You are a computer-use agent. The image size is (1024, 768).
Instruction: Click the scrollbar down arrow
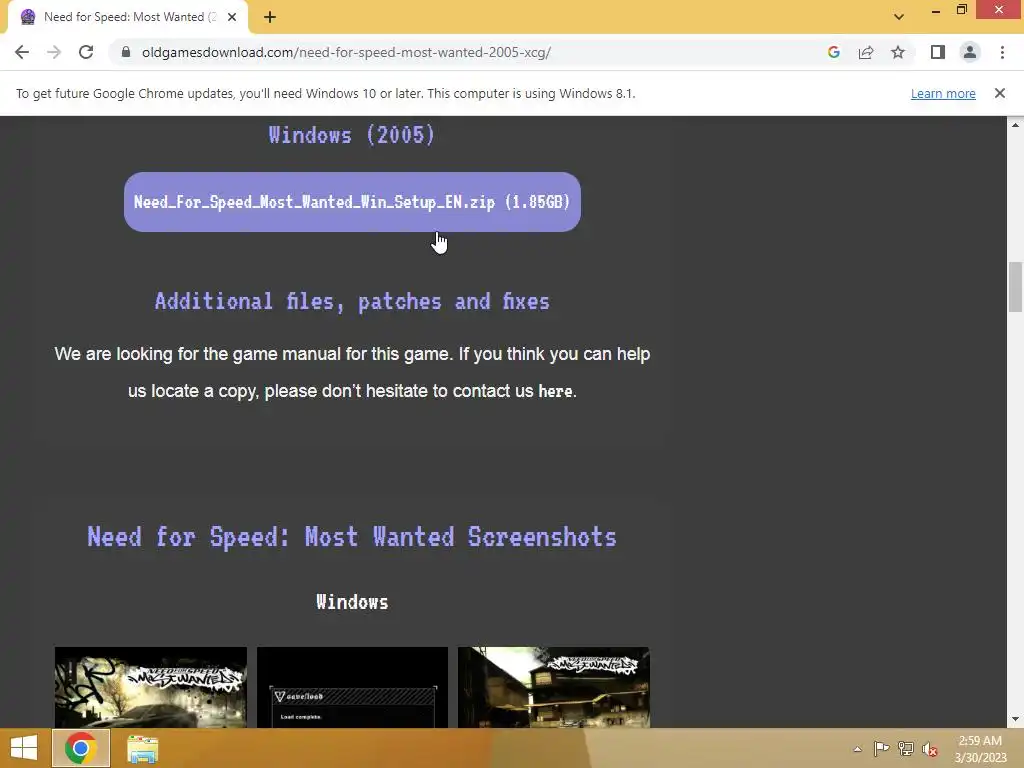pos(1015,720)
